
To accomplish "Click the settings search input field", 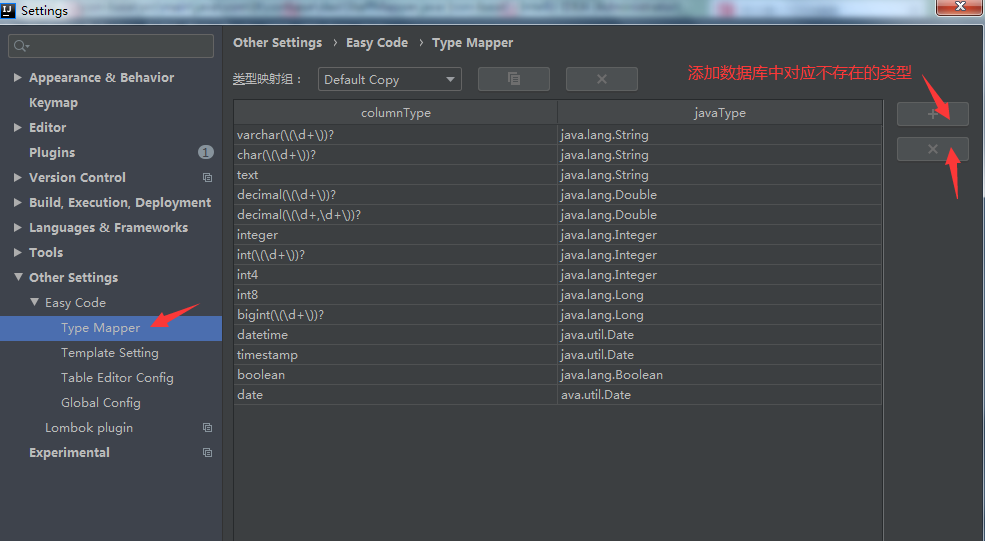I will (x=111, y=46).
